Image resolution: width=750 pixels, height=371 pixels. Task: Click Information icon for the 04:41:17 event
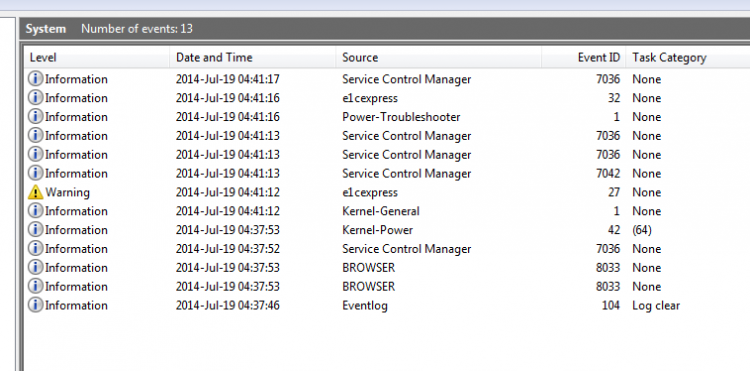[x=35, y=79]
